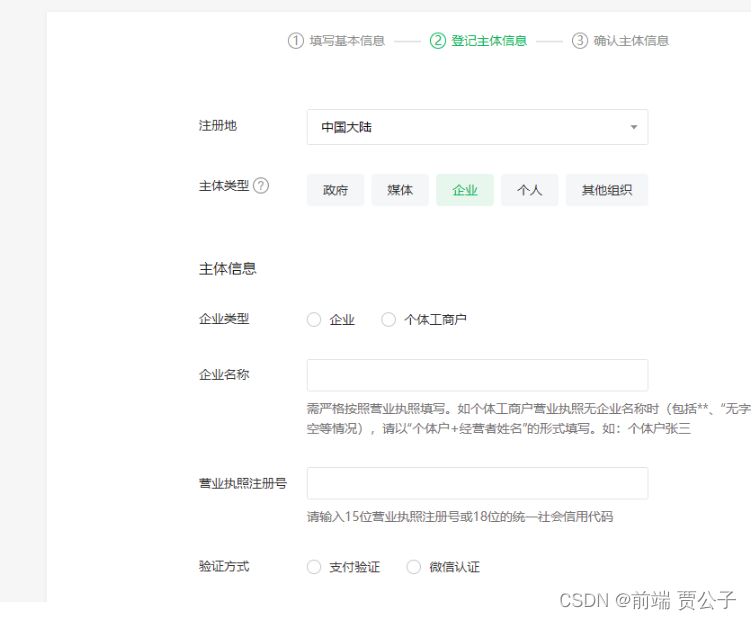
Task: Choose 支付验证 as verification method
Action: (x=314, y=567)
